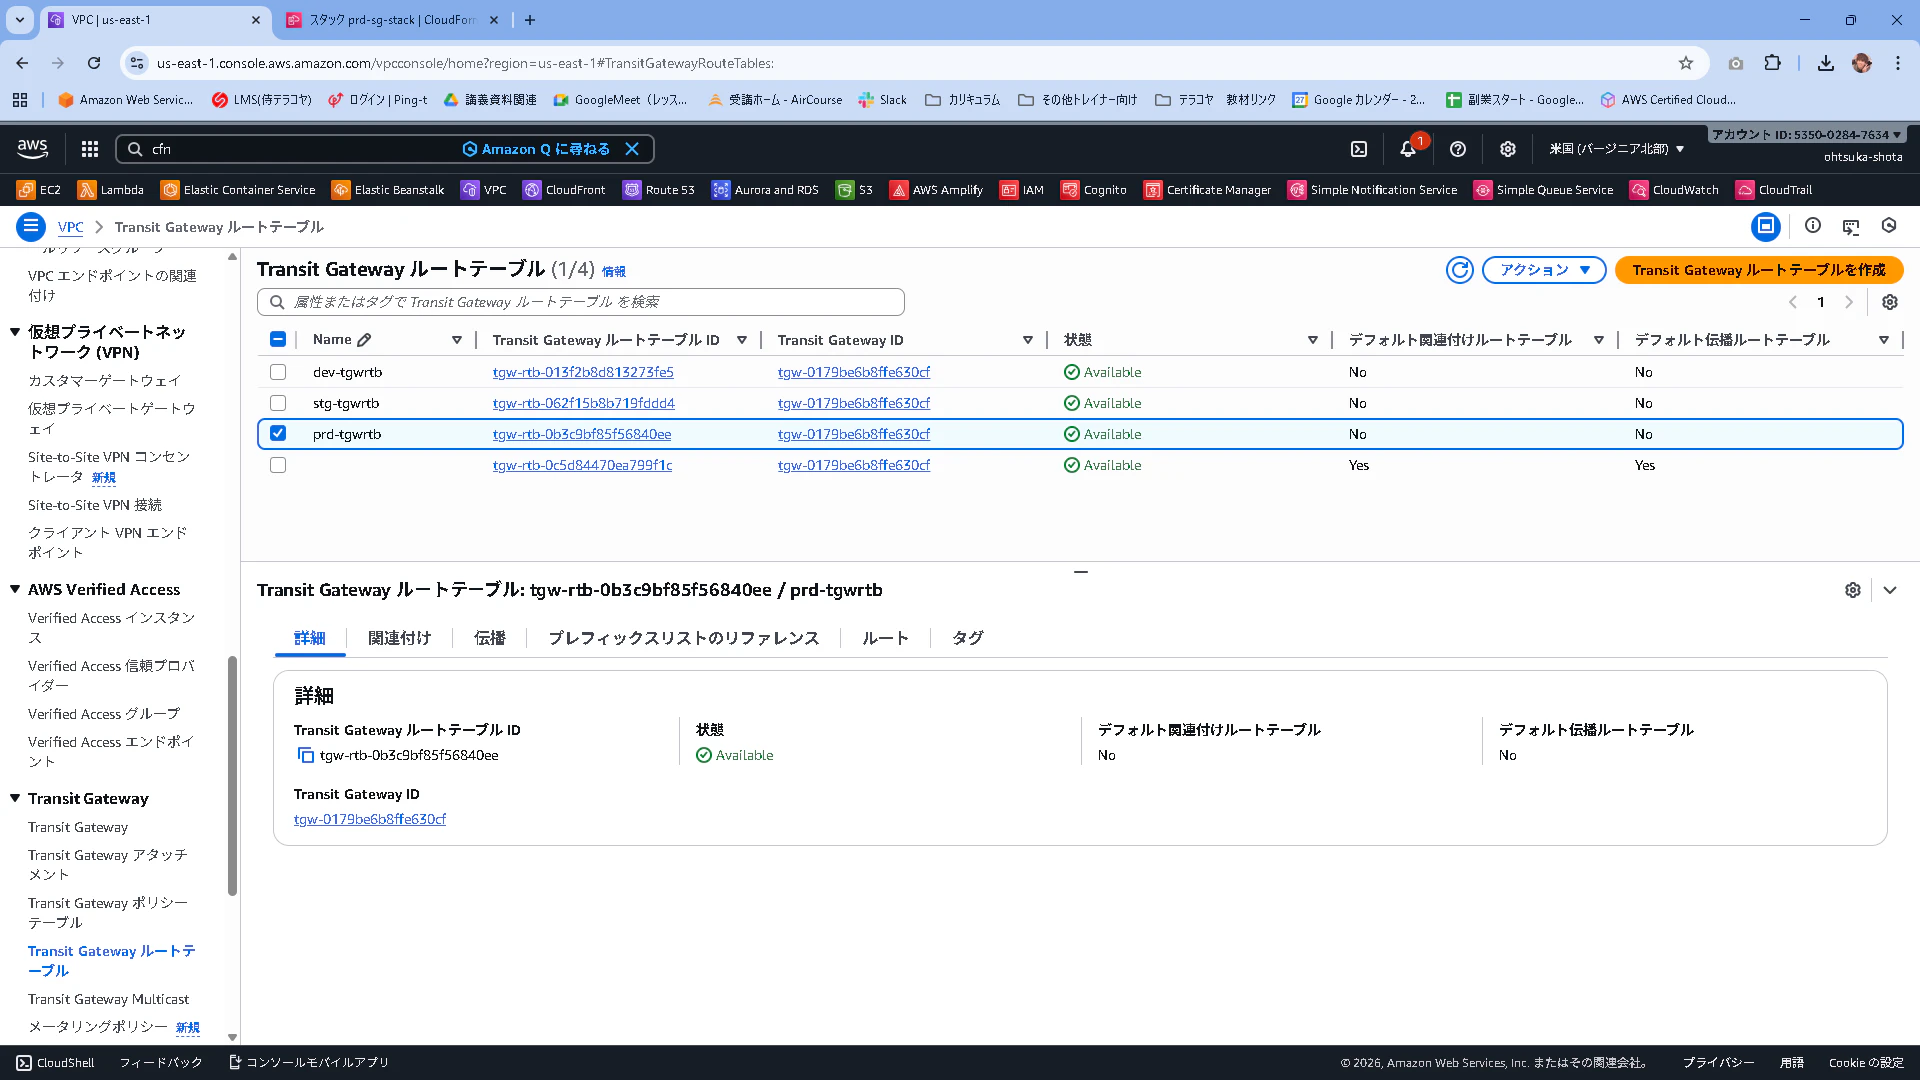Viewport: 1920px width, 1080px height.
Task: Switch to the ルート tab
Action: click(886, 638)
